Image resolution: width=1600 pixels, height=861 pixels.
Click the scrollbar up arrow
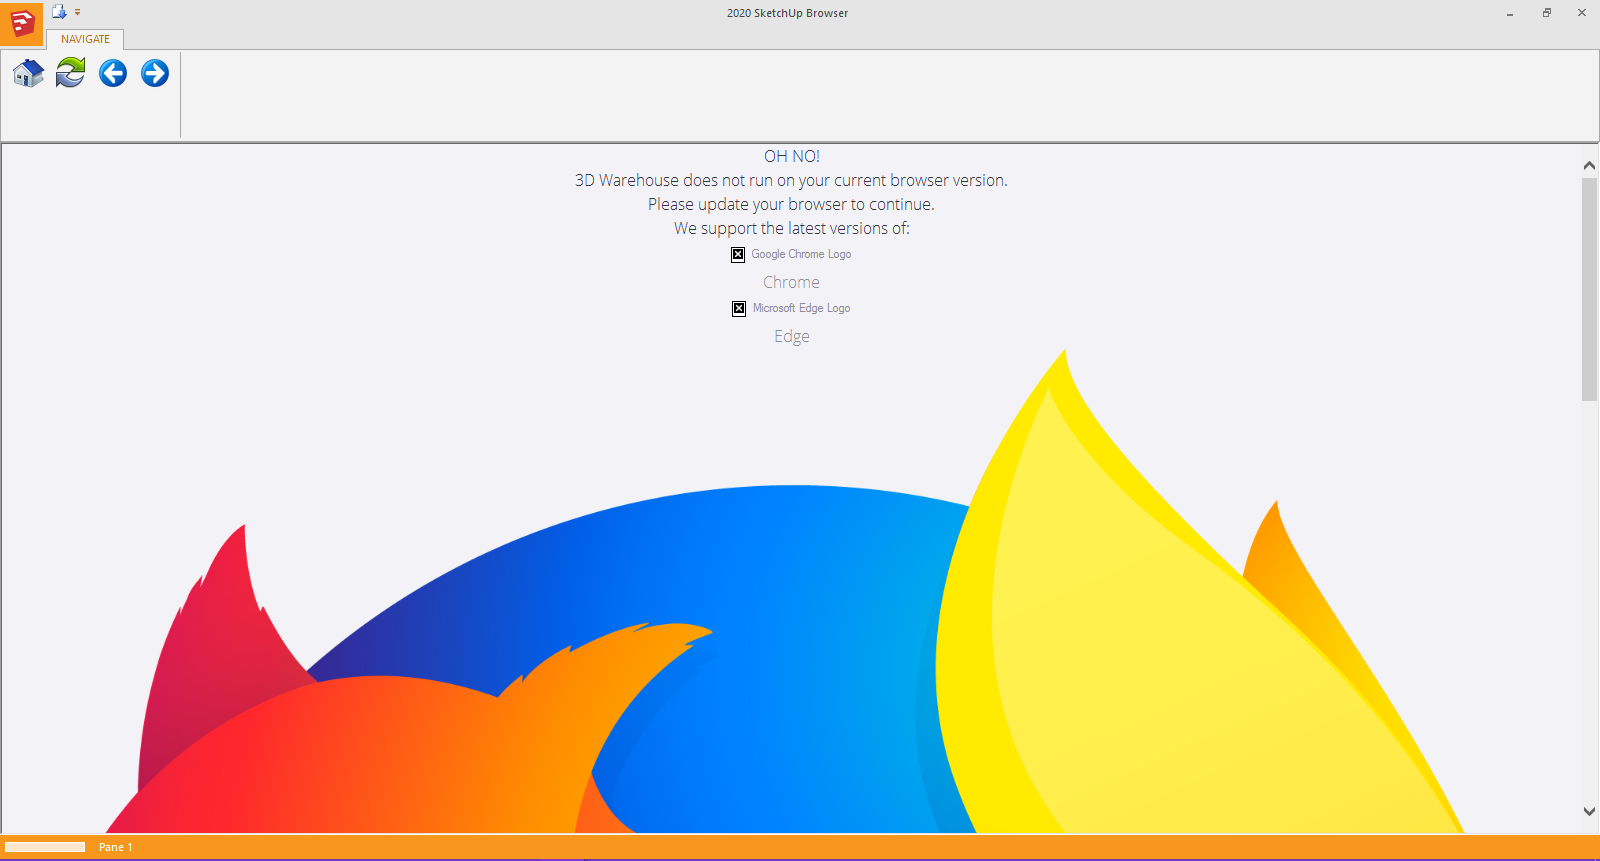1589,165
